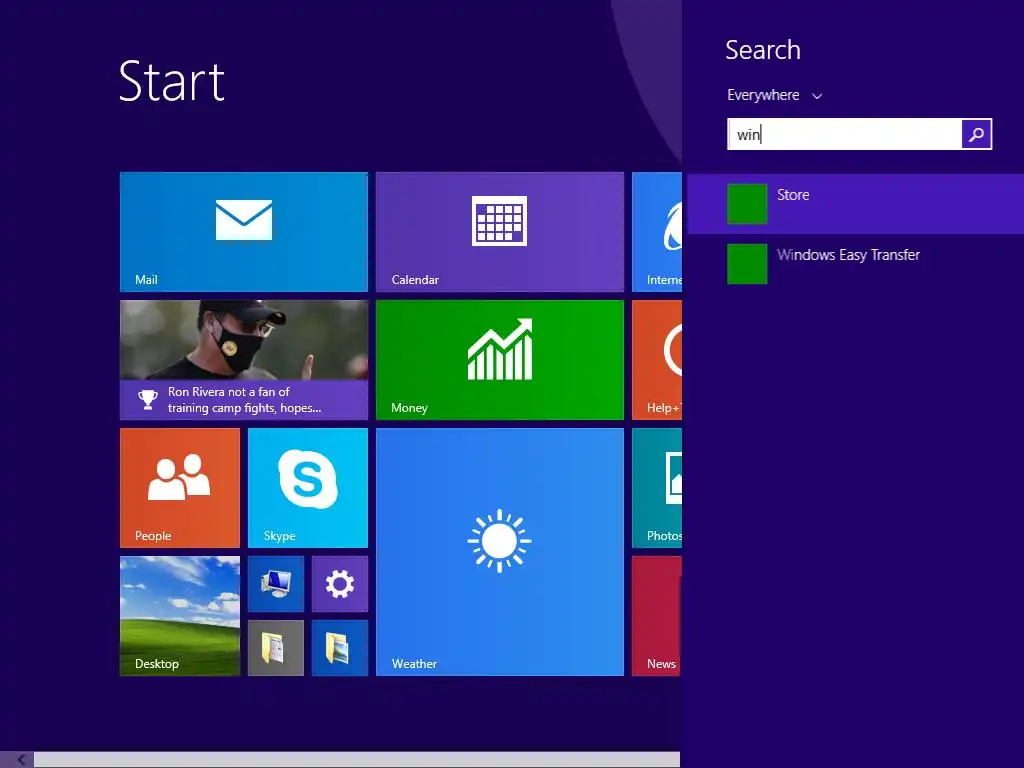Open the Calendar tile
1024x768 pixels.
point(500,232)
